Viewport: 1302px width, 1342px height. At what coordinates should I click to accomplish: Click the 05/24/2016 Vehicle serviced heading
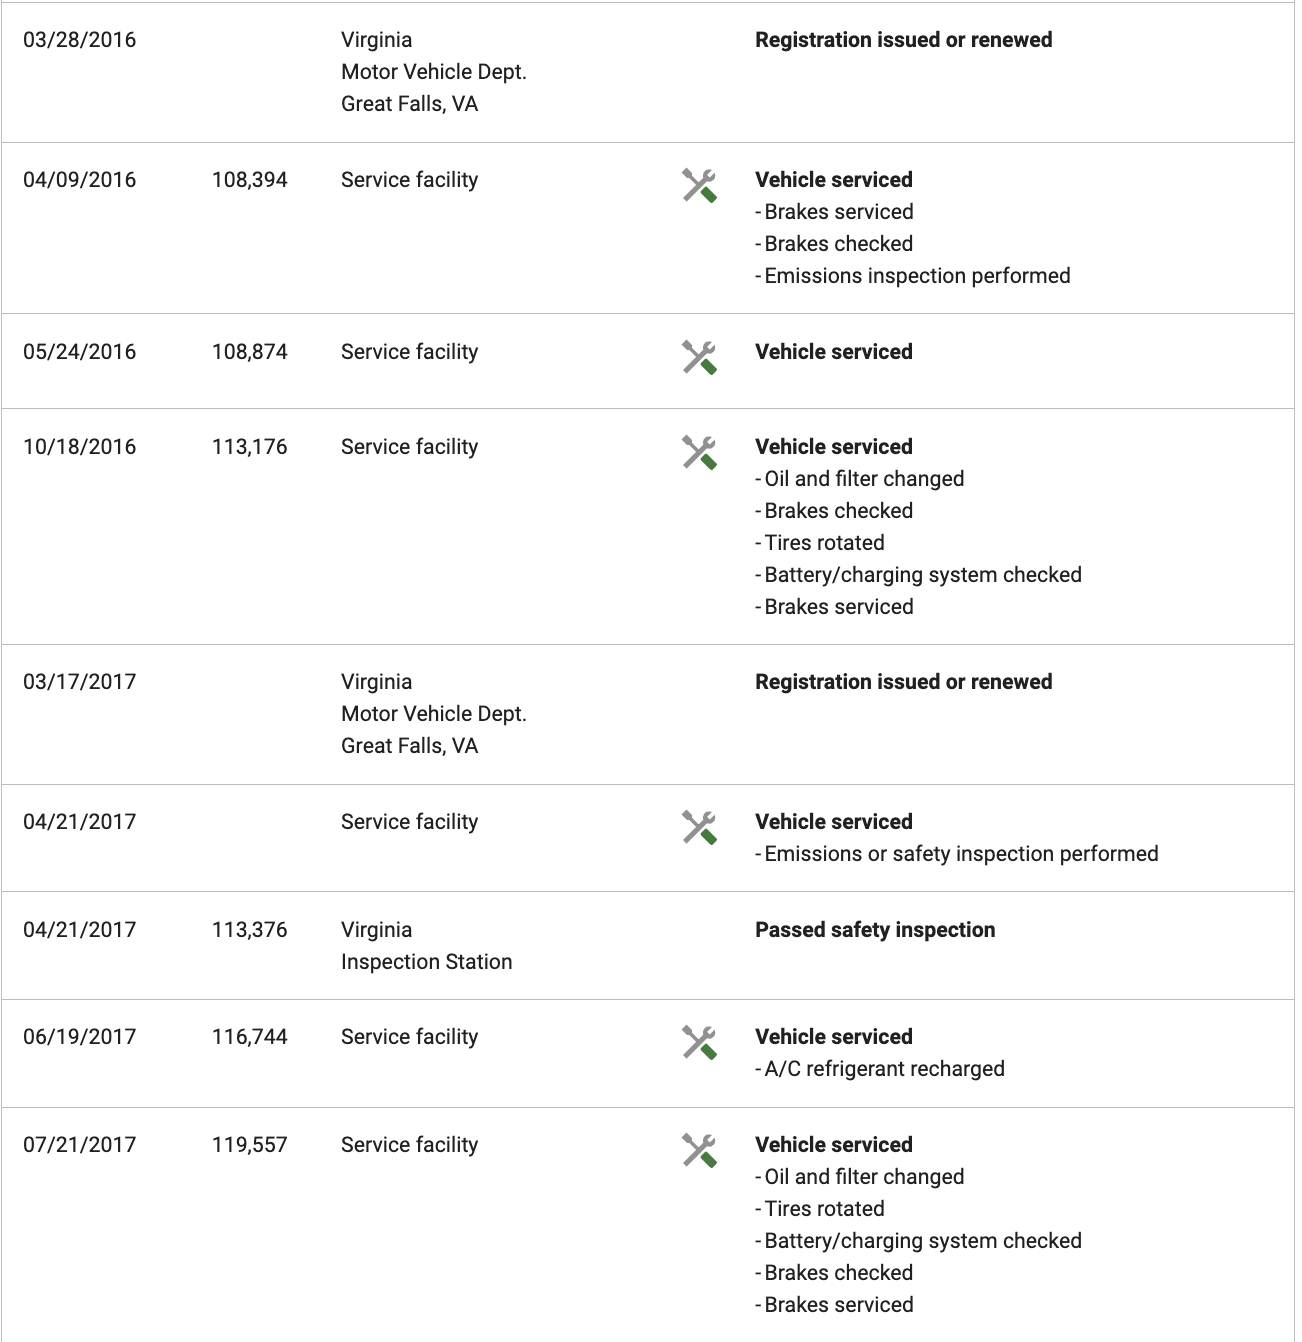pyautogui.click(x=834, y=352)
